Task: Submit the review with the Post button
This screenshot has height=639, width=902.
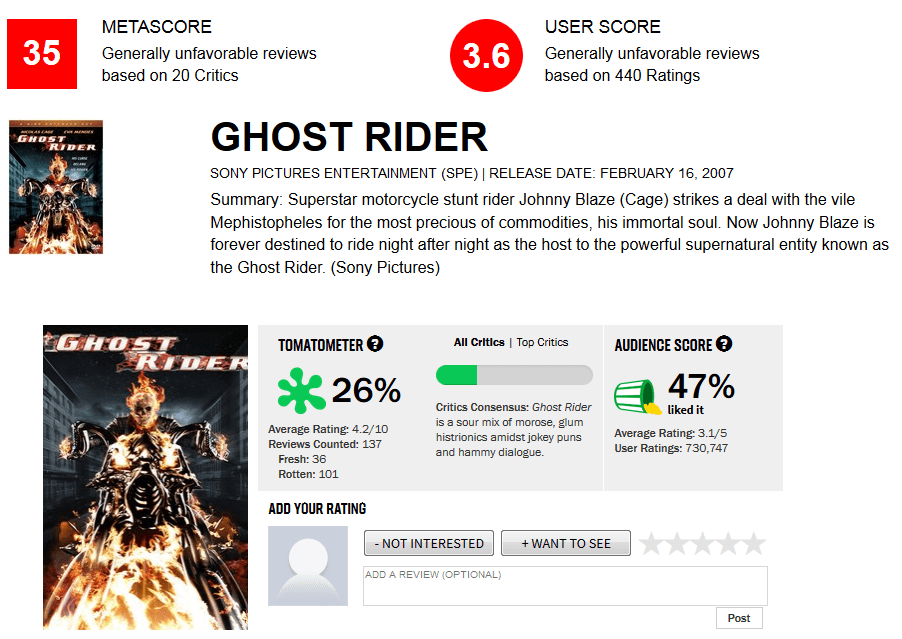Action: point(739,618)
